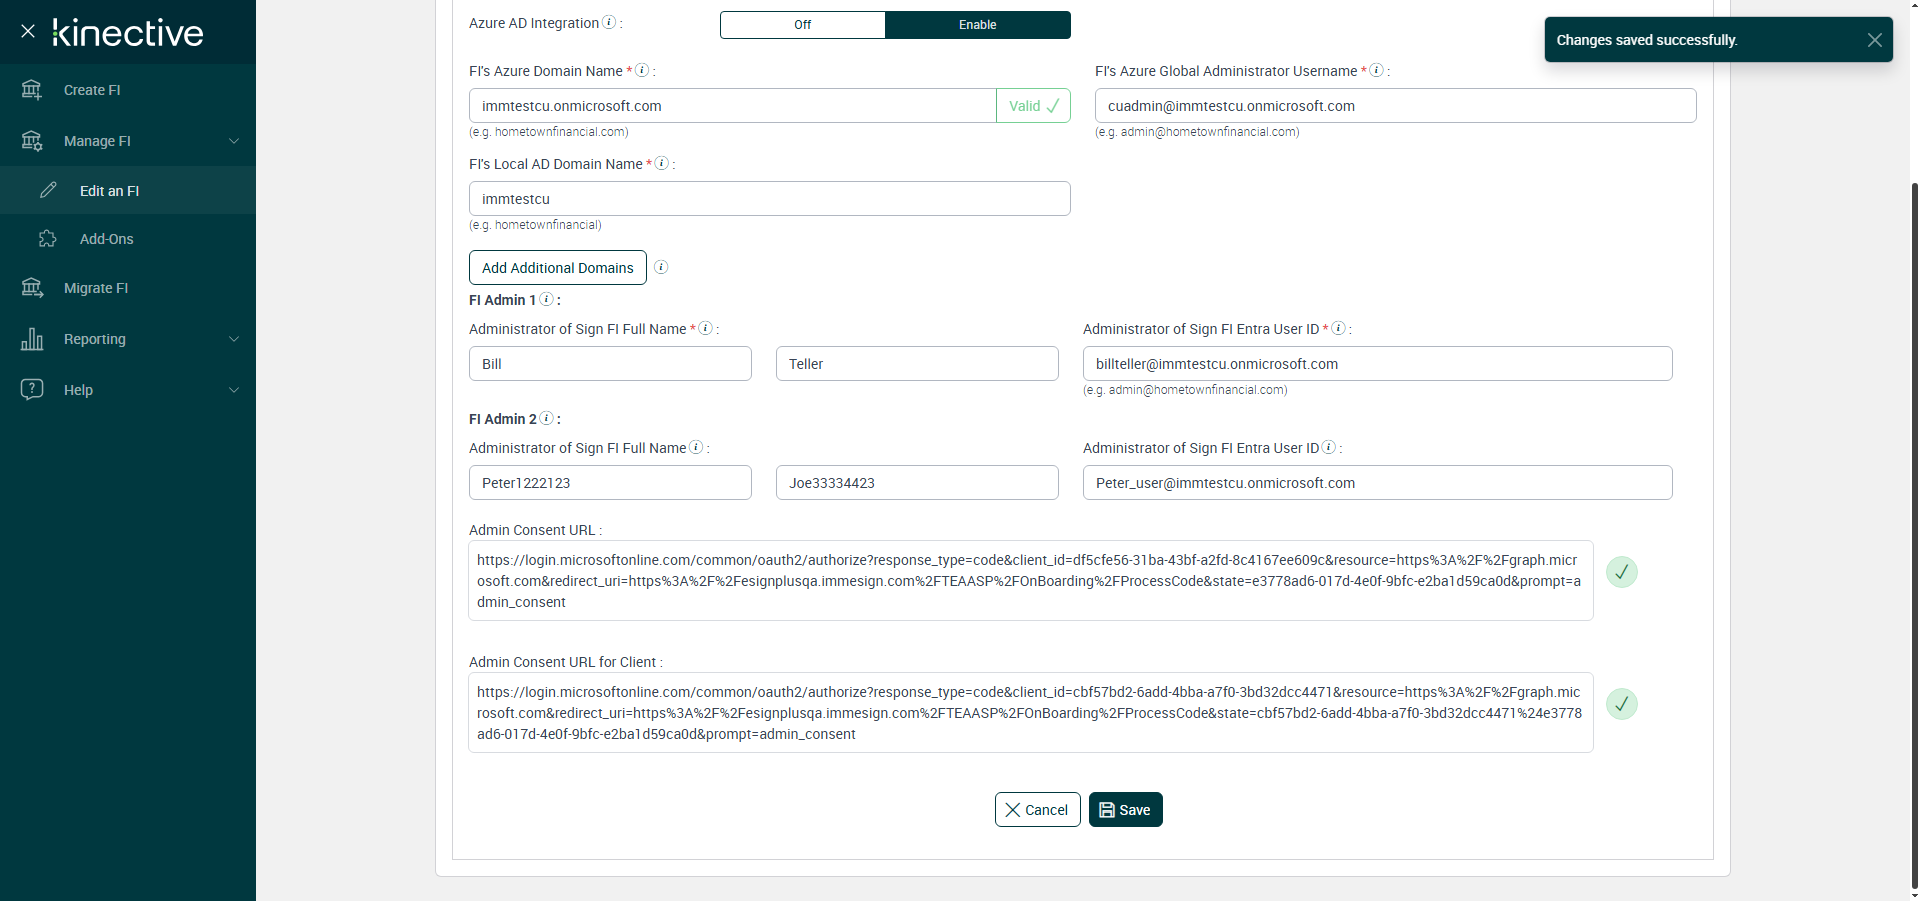Open Manage FI in the sidebar
1920x901 pixels.
tap(128, 141)
